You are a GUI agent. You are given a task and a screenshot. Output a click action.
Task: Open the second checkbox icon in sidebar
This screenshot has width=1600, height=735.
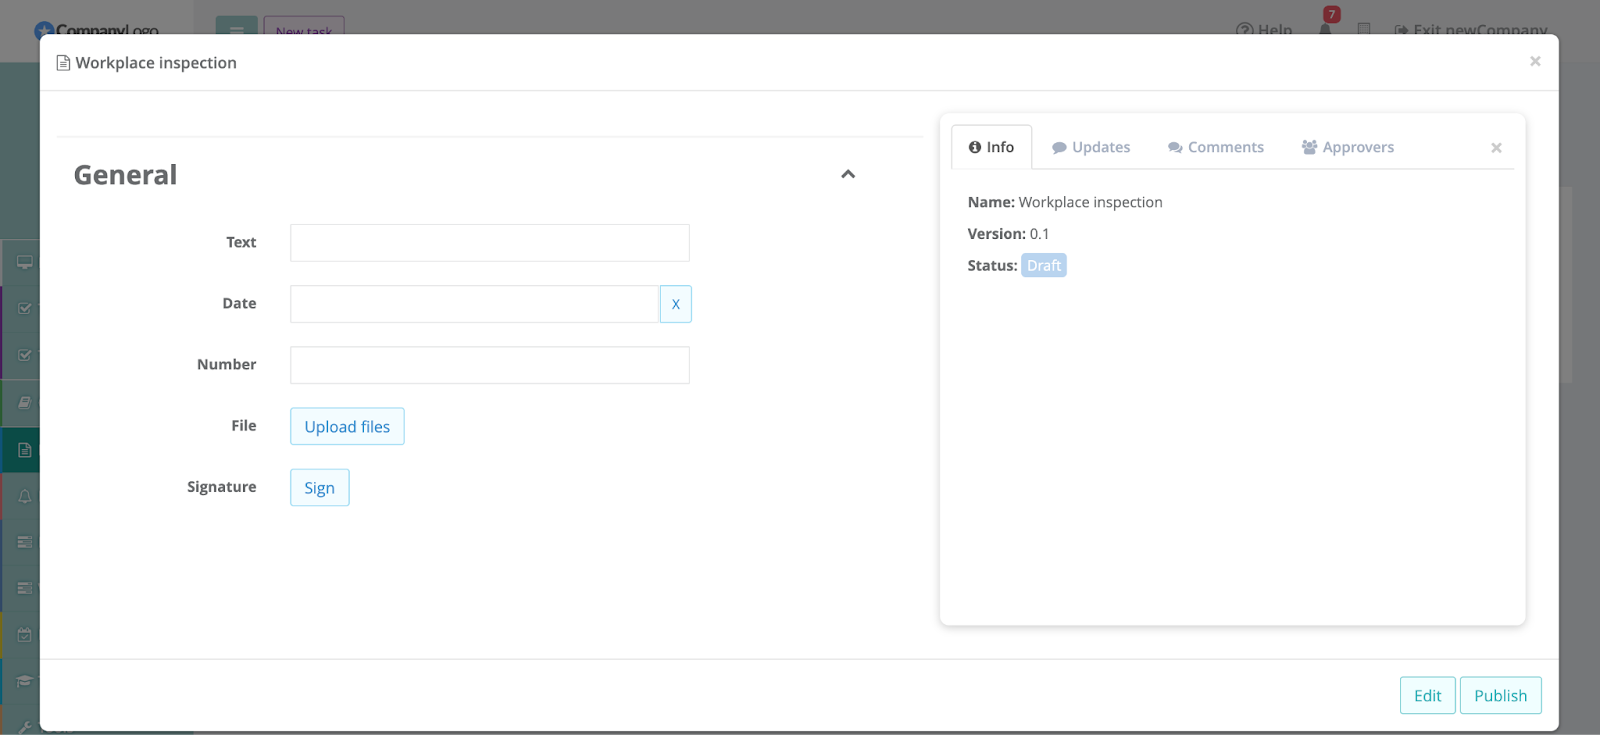pyautogui.click(x=25, y=356)
